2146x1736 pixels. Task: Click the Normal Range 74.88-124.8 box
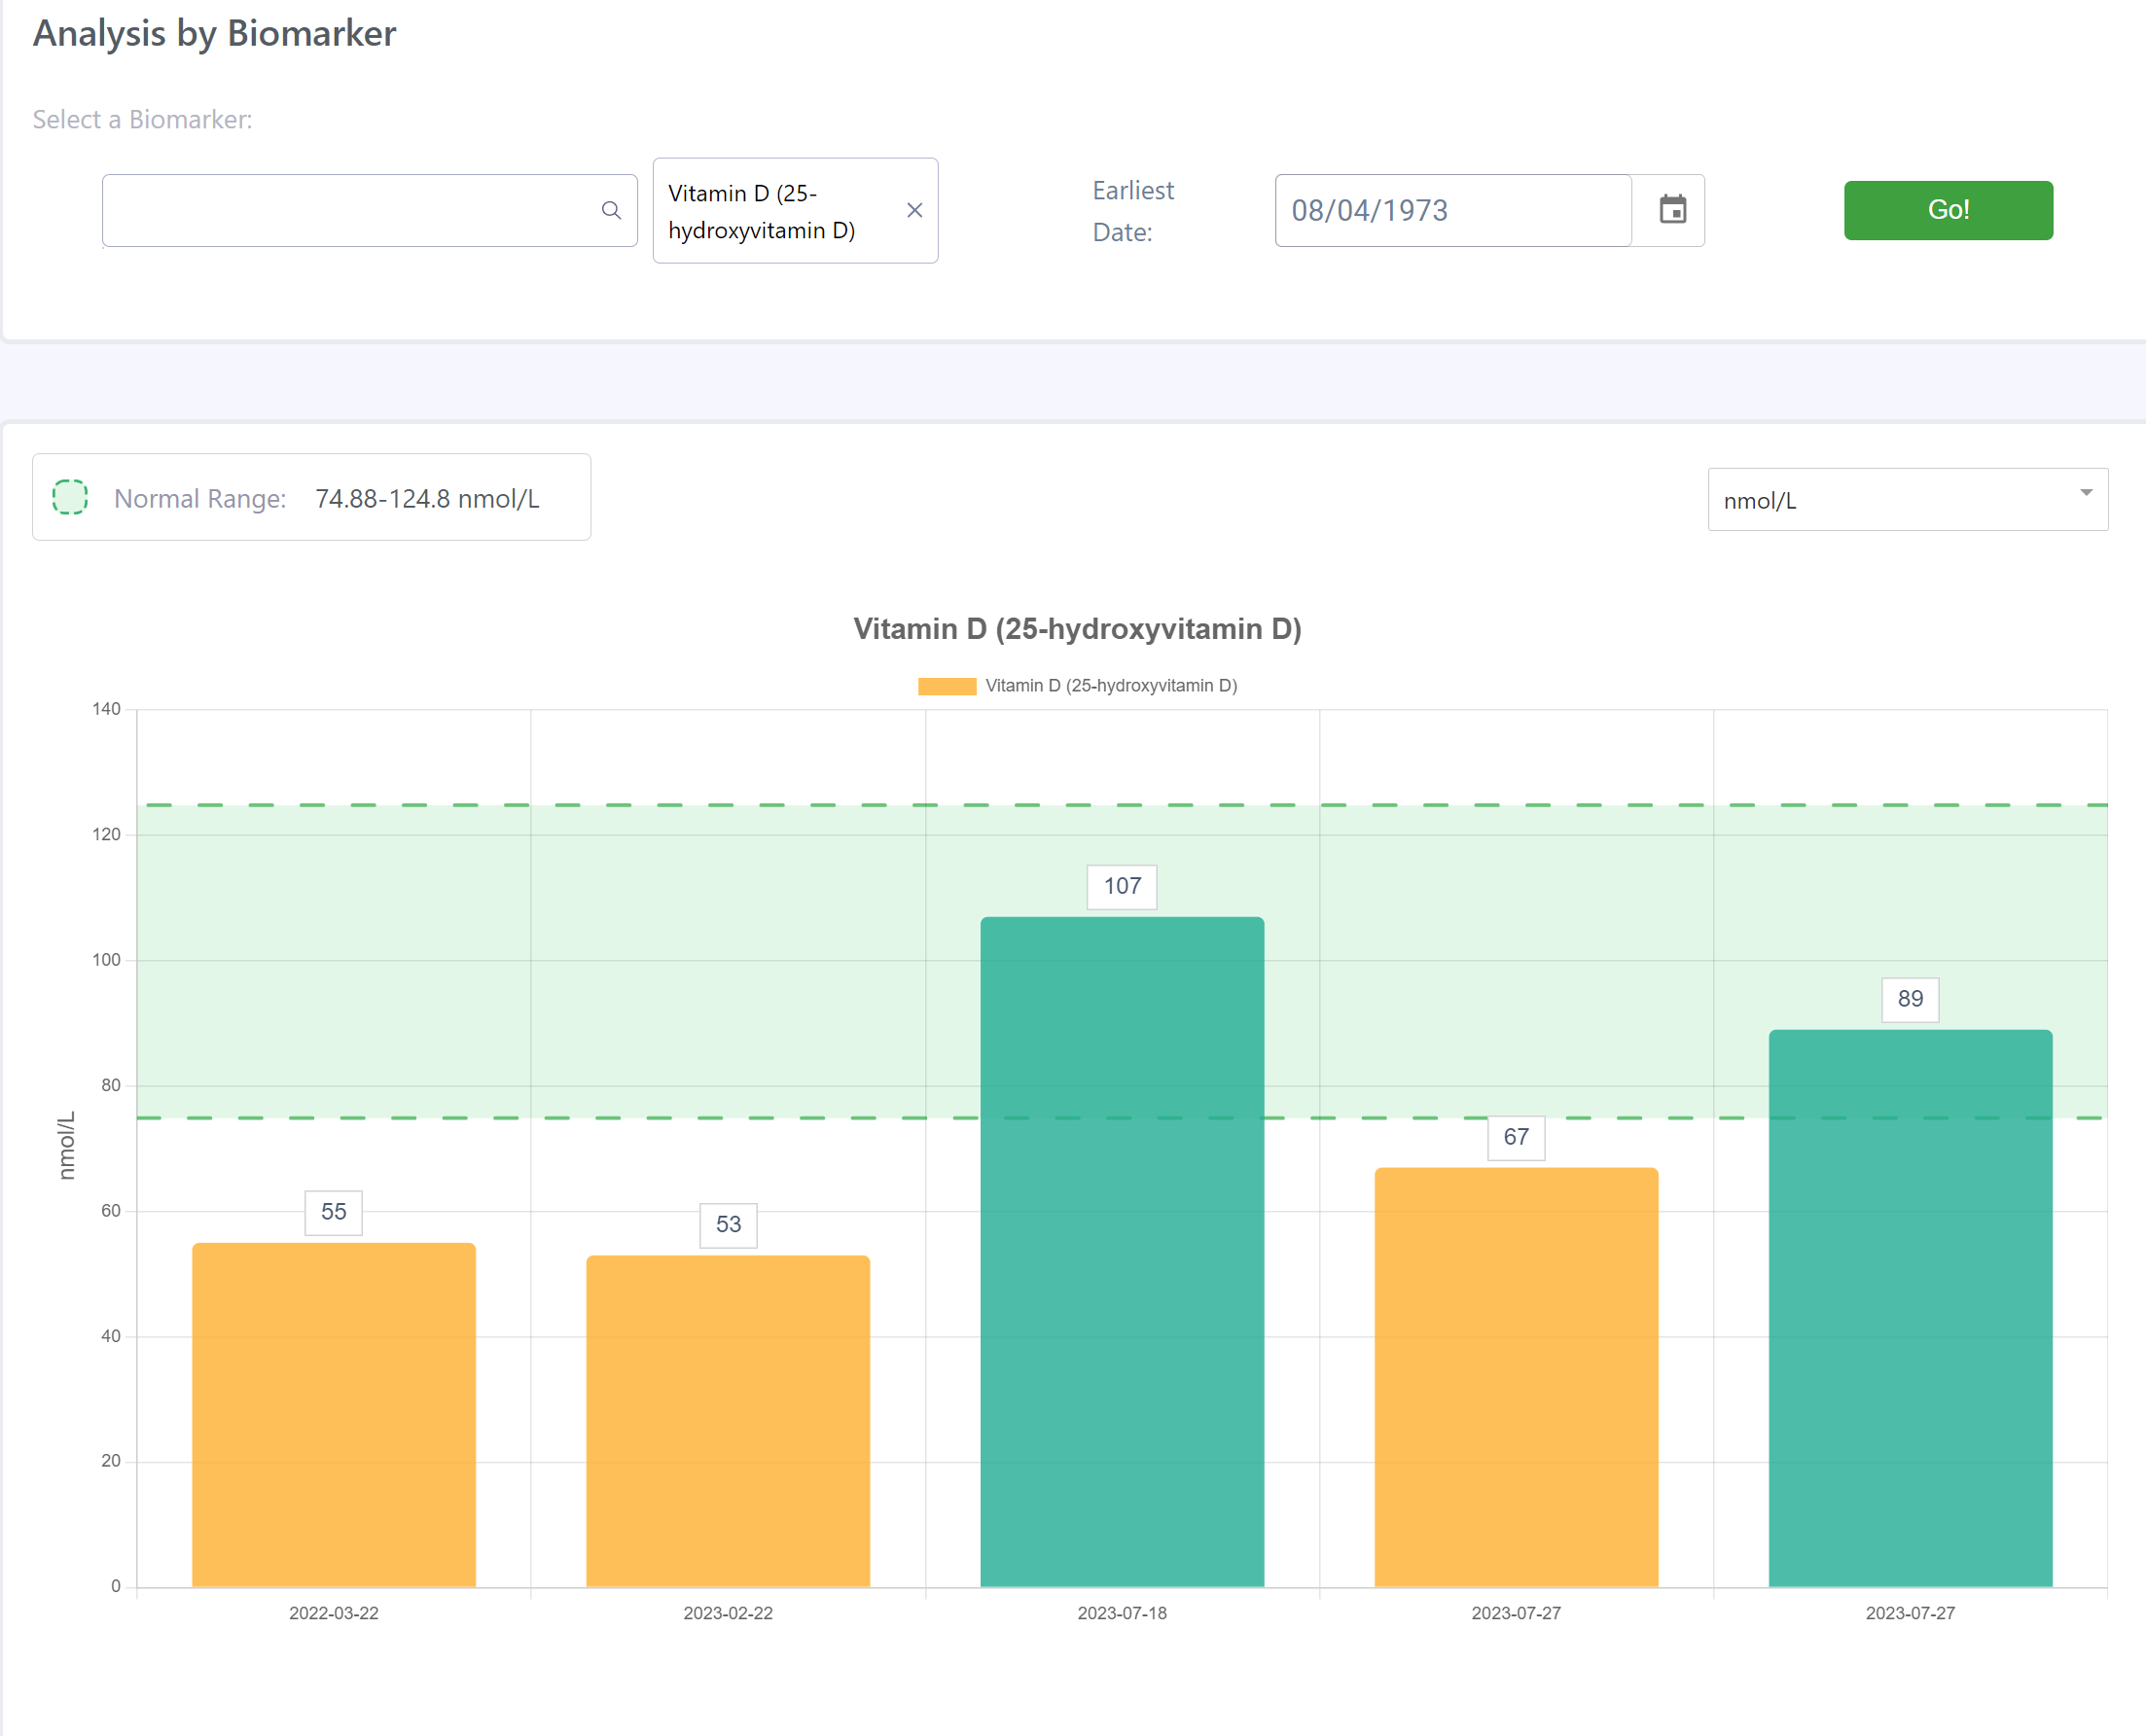(x=311, y=497)
